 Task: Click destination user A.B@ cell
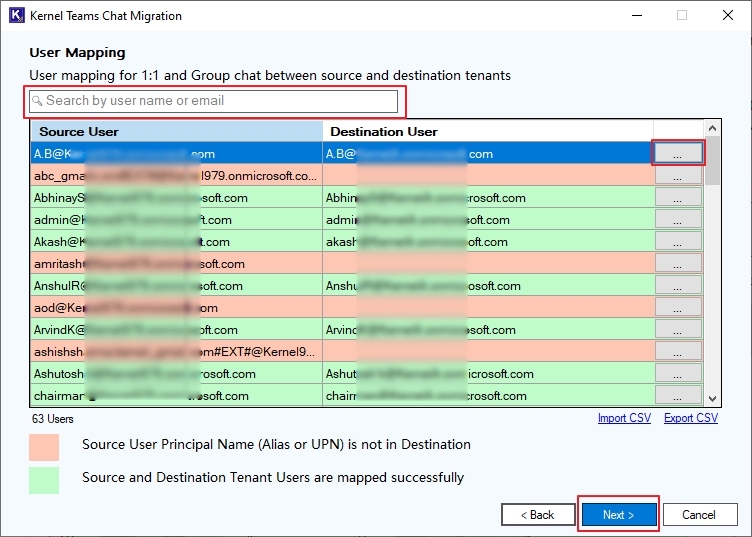(488, 153)
